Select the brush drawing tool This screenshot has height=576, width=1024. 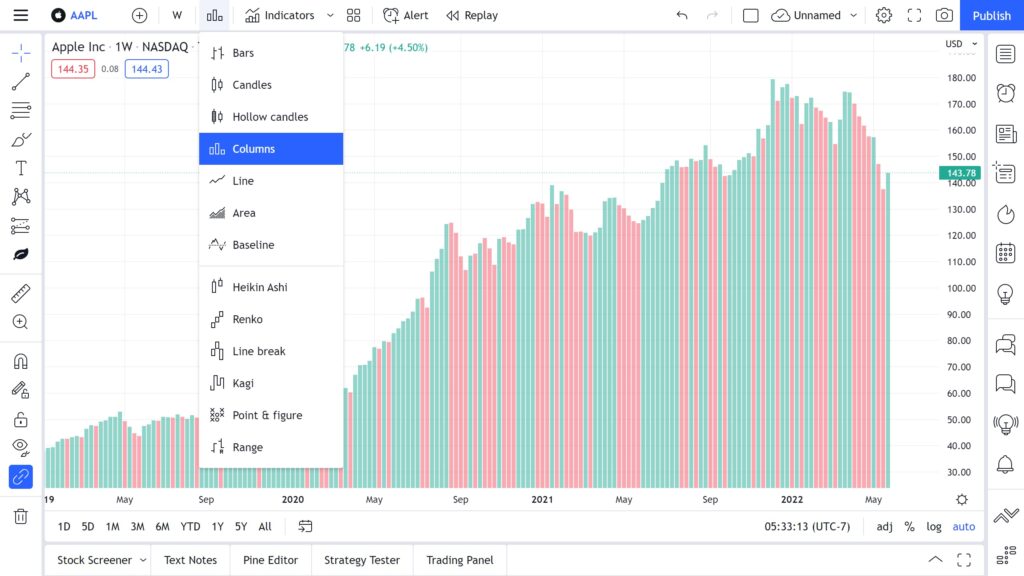21,139
